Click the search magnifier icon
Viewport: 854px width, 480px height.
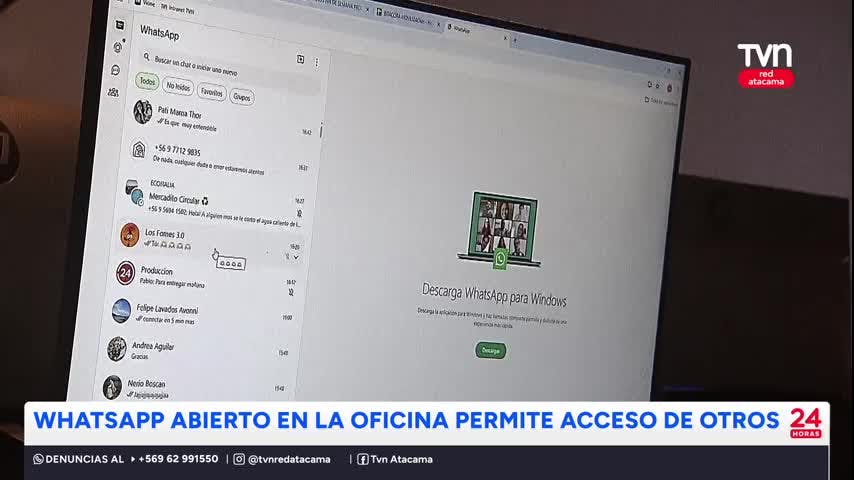(x=147, y=56)
